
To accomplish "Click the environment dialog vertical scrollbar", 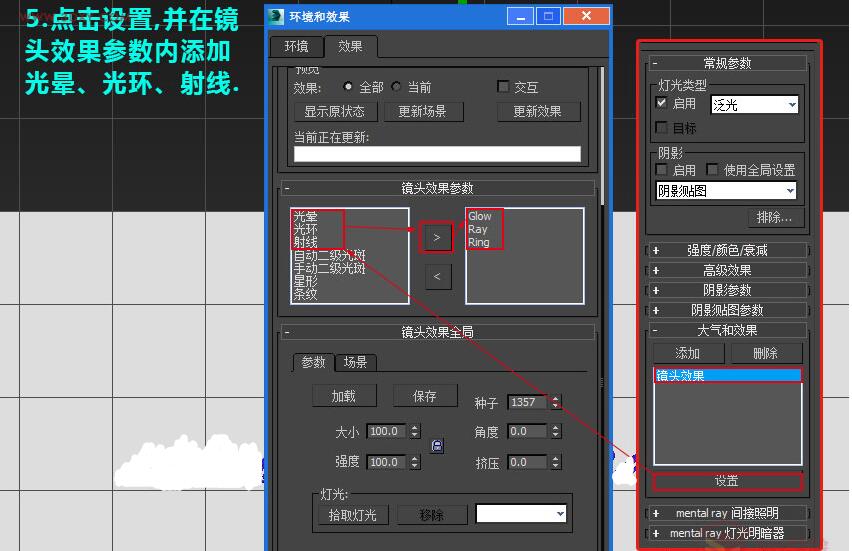I will point(603,136).
